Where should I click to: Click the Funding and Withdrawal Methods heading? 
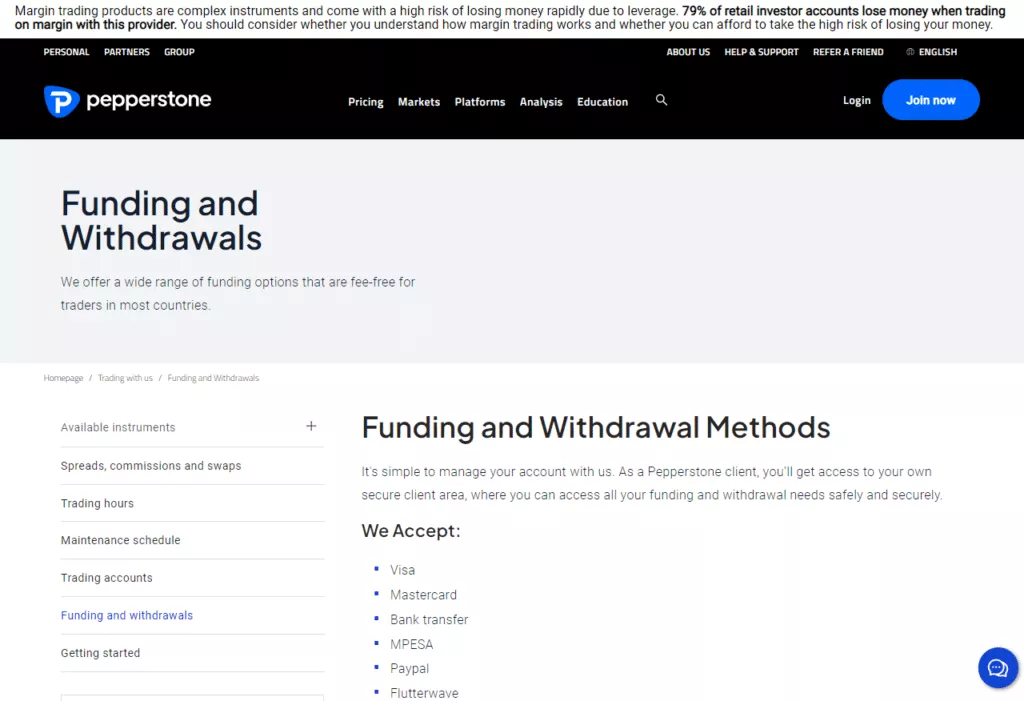[596, 428]
